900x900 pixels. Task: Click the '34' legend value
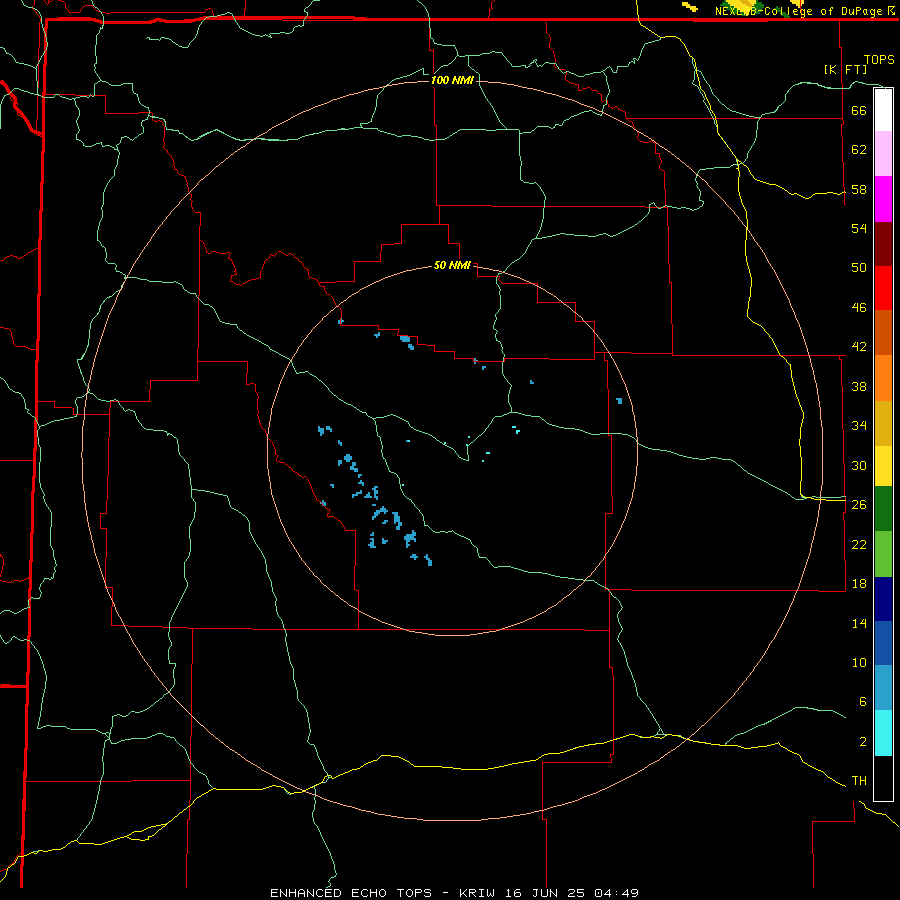859,426
